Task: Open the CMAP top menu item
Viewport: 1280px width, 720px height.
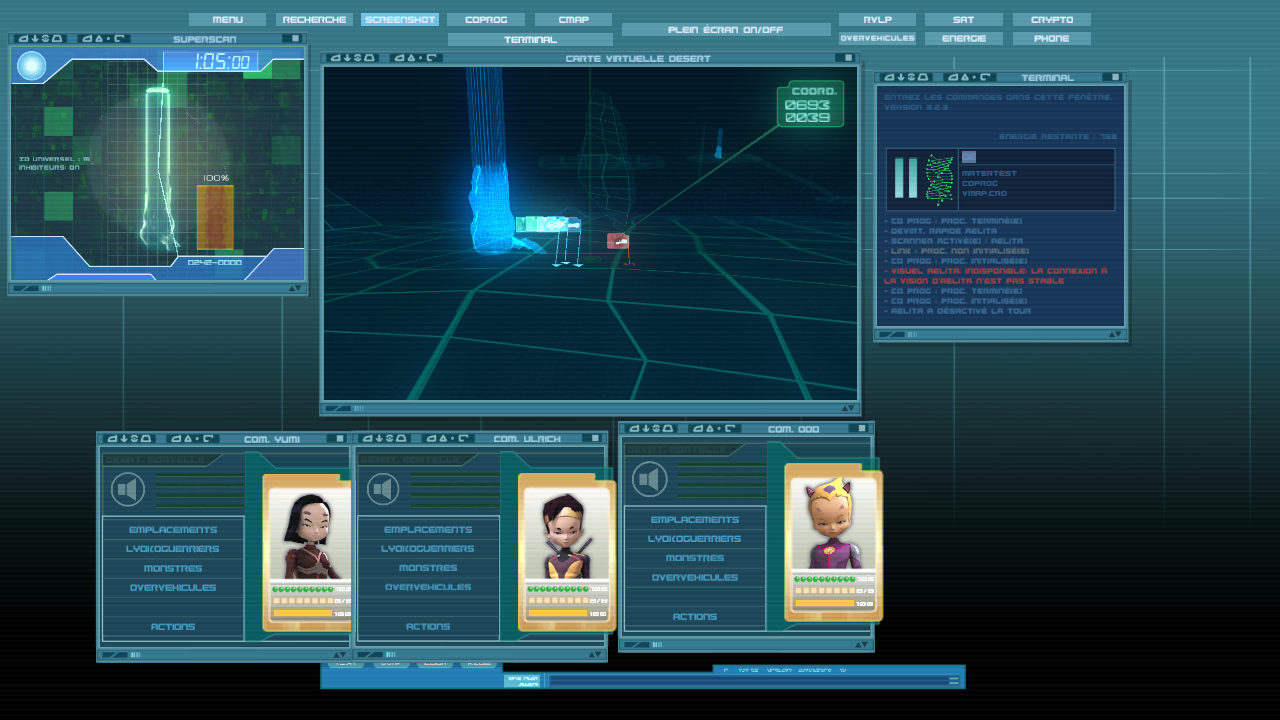Action: click(x=573, y=19)
